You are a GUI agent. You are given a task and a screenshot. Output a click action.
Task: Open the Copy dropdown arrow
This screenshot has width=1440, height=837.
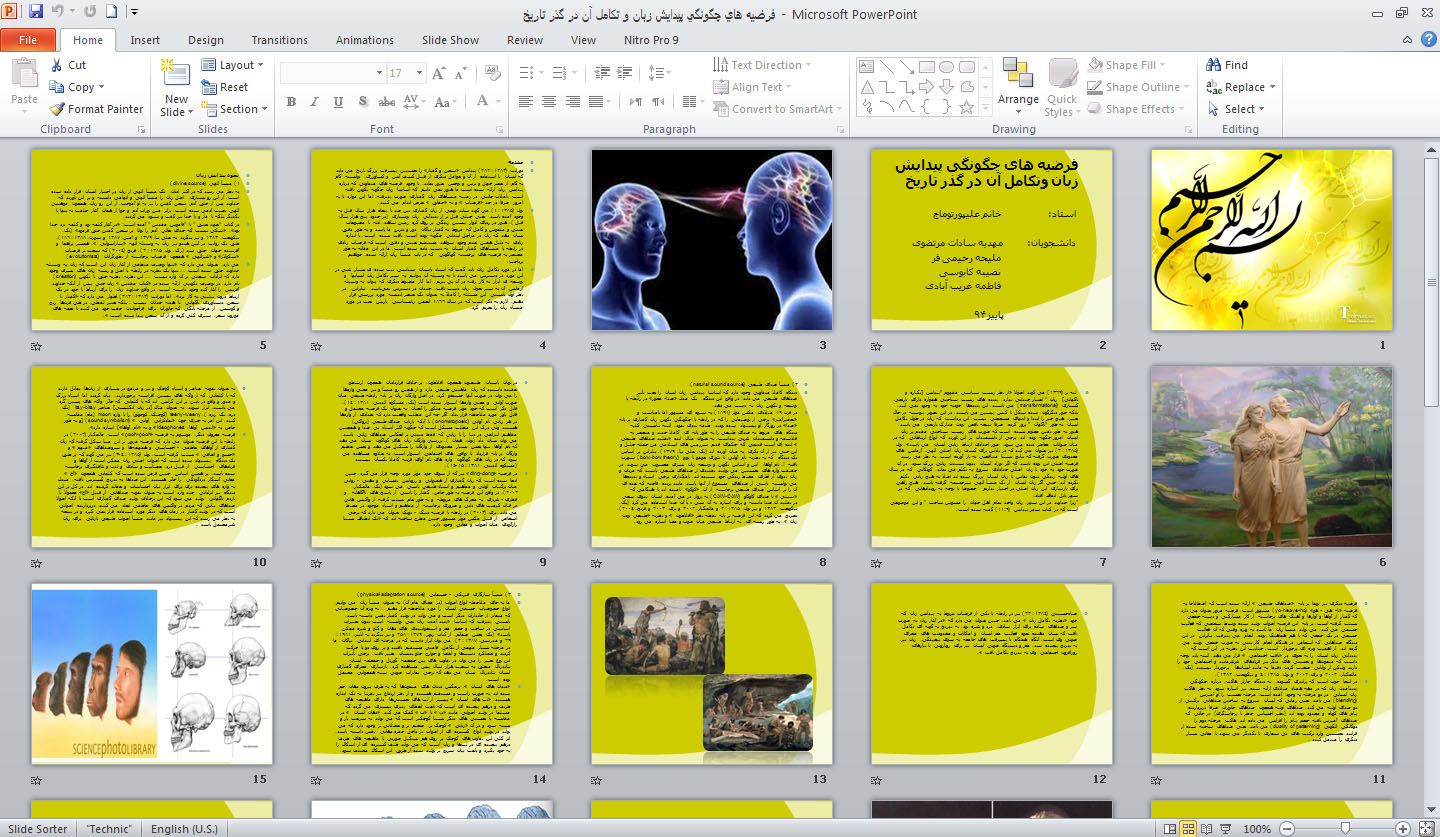click(x=101, y=87)
